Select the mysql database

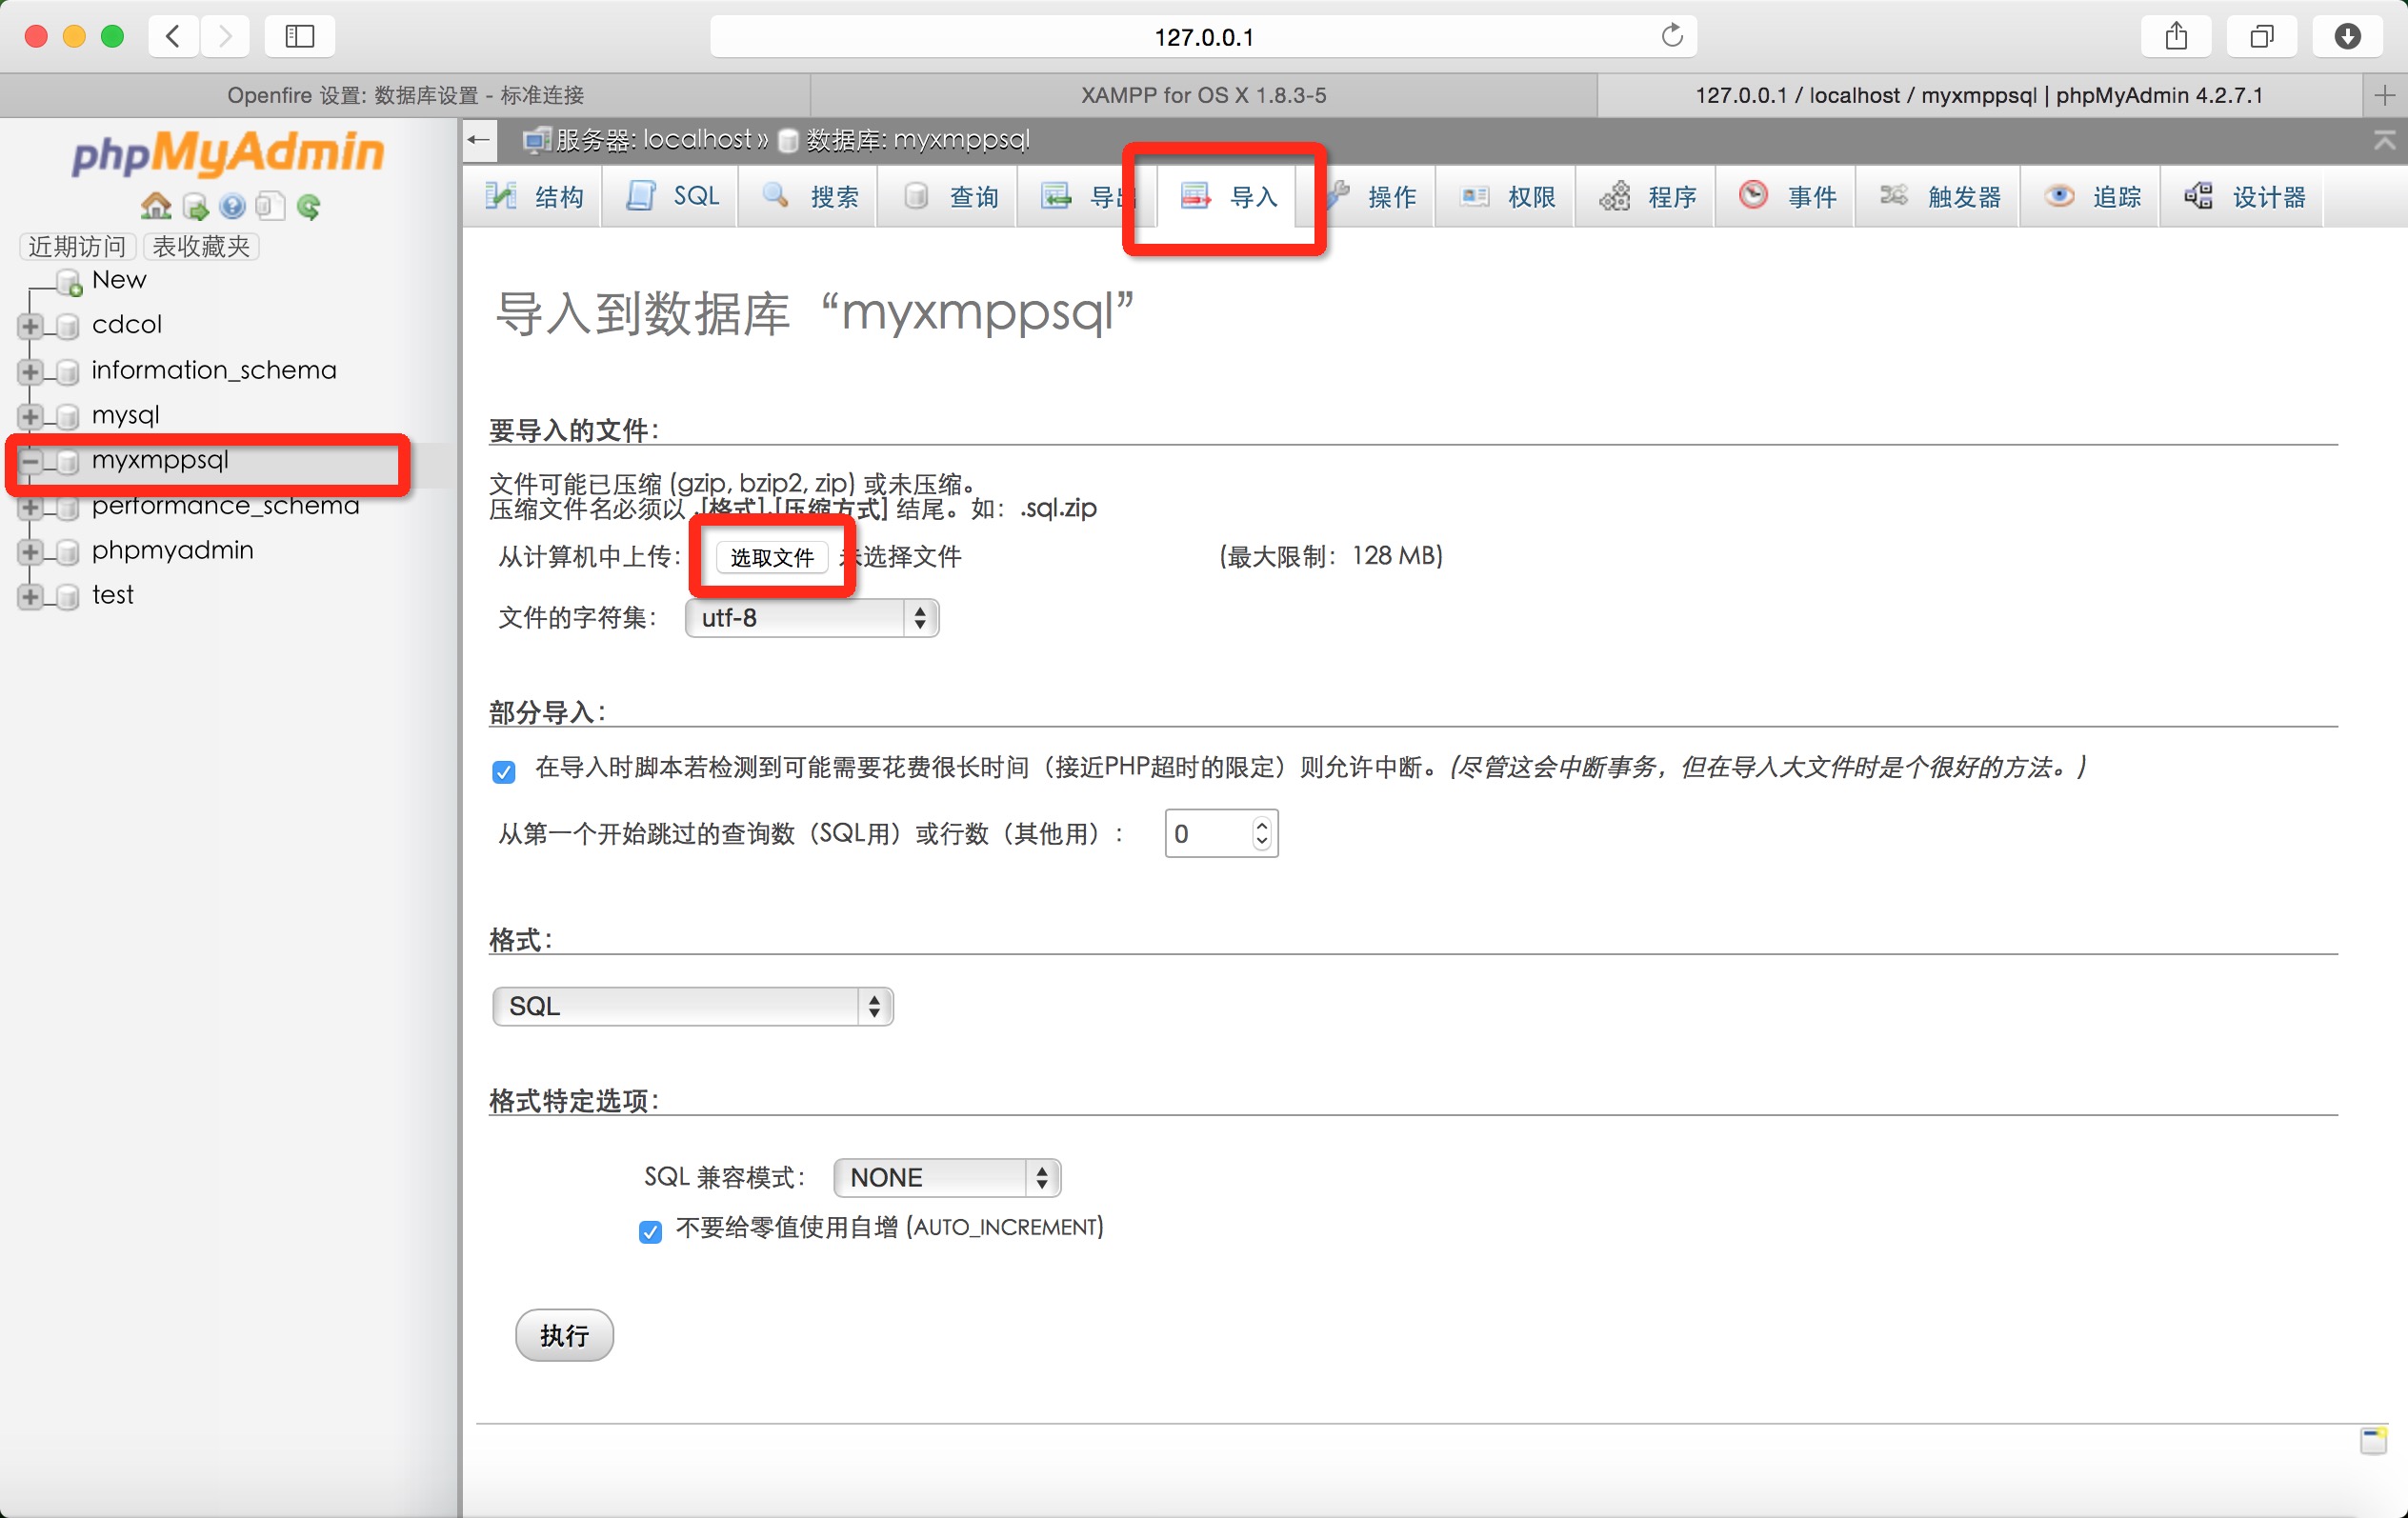coord(126,415)
